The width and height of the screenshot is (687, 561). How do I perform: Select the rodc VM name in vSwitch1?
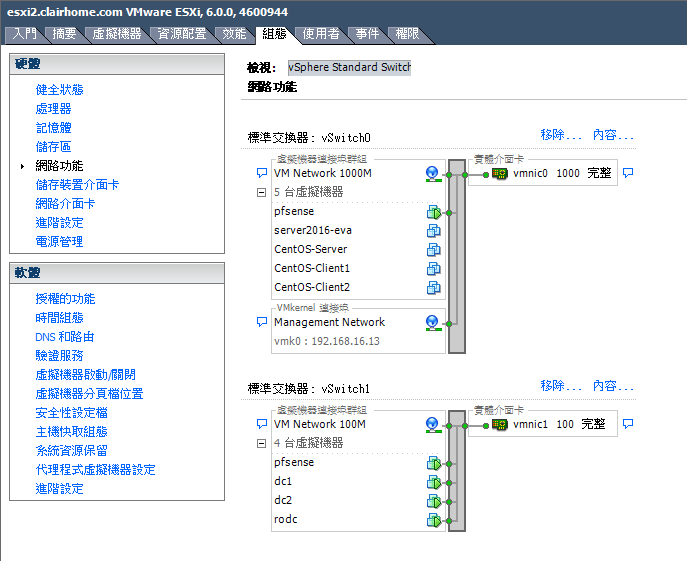point(286,520)
